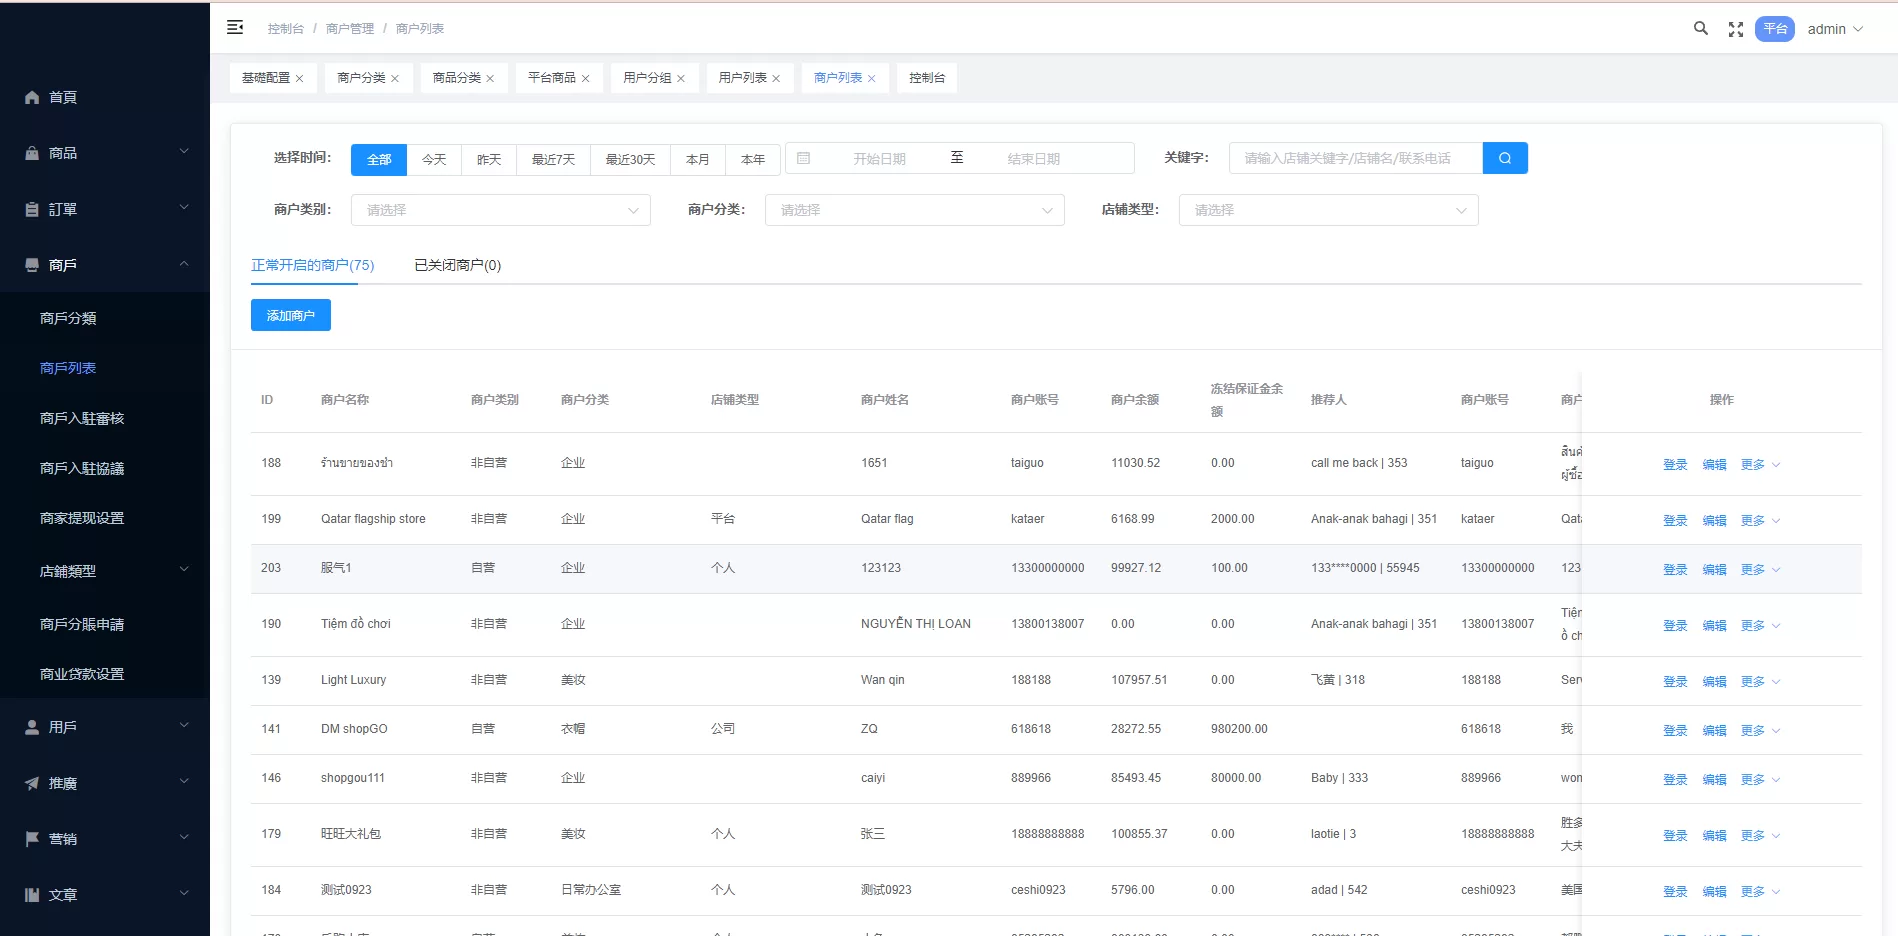Screen dimensions: 1898x936
Task: Click 编辑 link for Light Luxury row
Action: [1714, 682]
